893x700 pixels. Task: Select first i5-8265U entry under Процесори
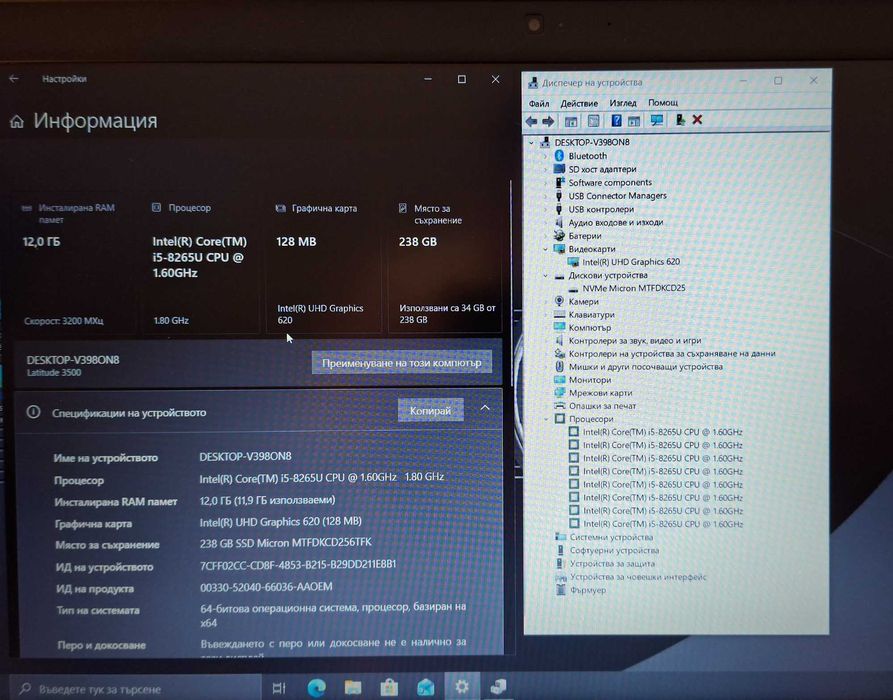tap(662, 432)
